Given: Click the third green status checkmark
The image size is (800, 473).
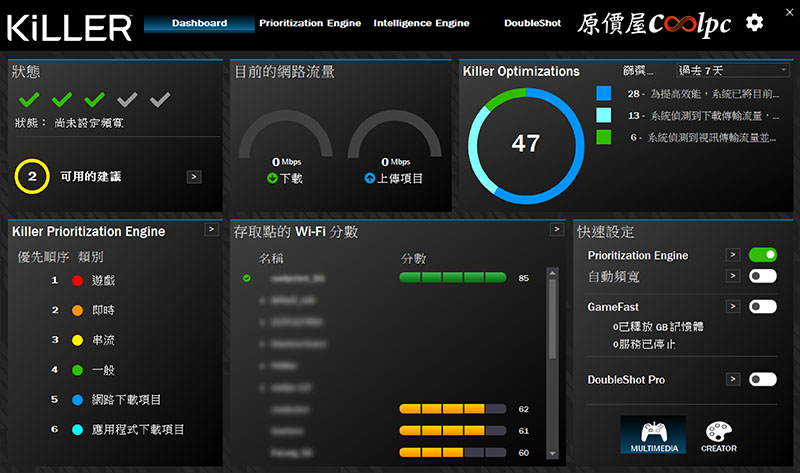Looking at the screenshot, I should [94, 99].
